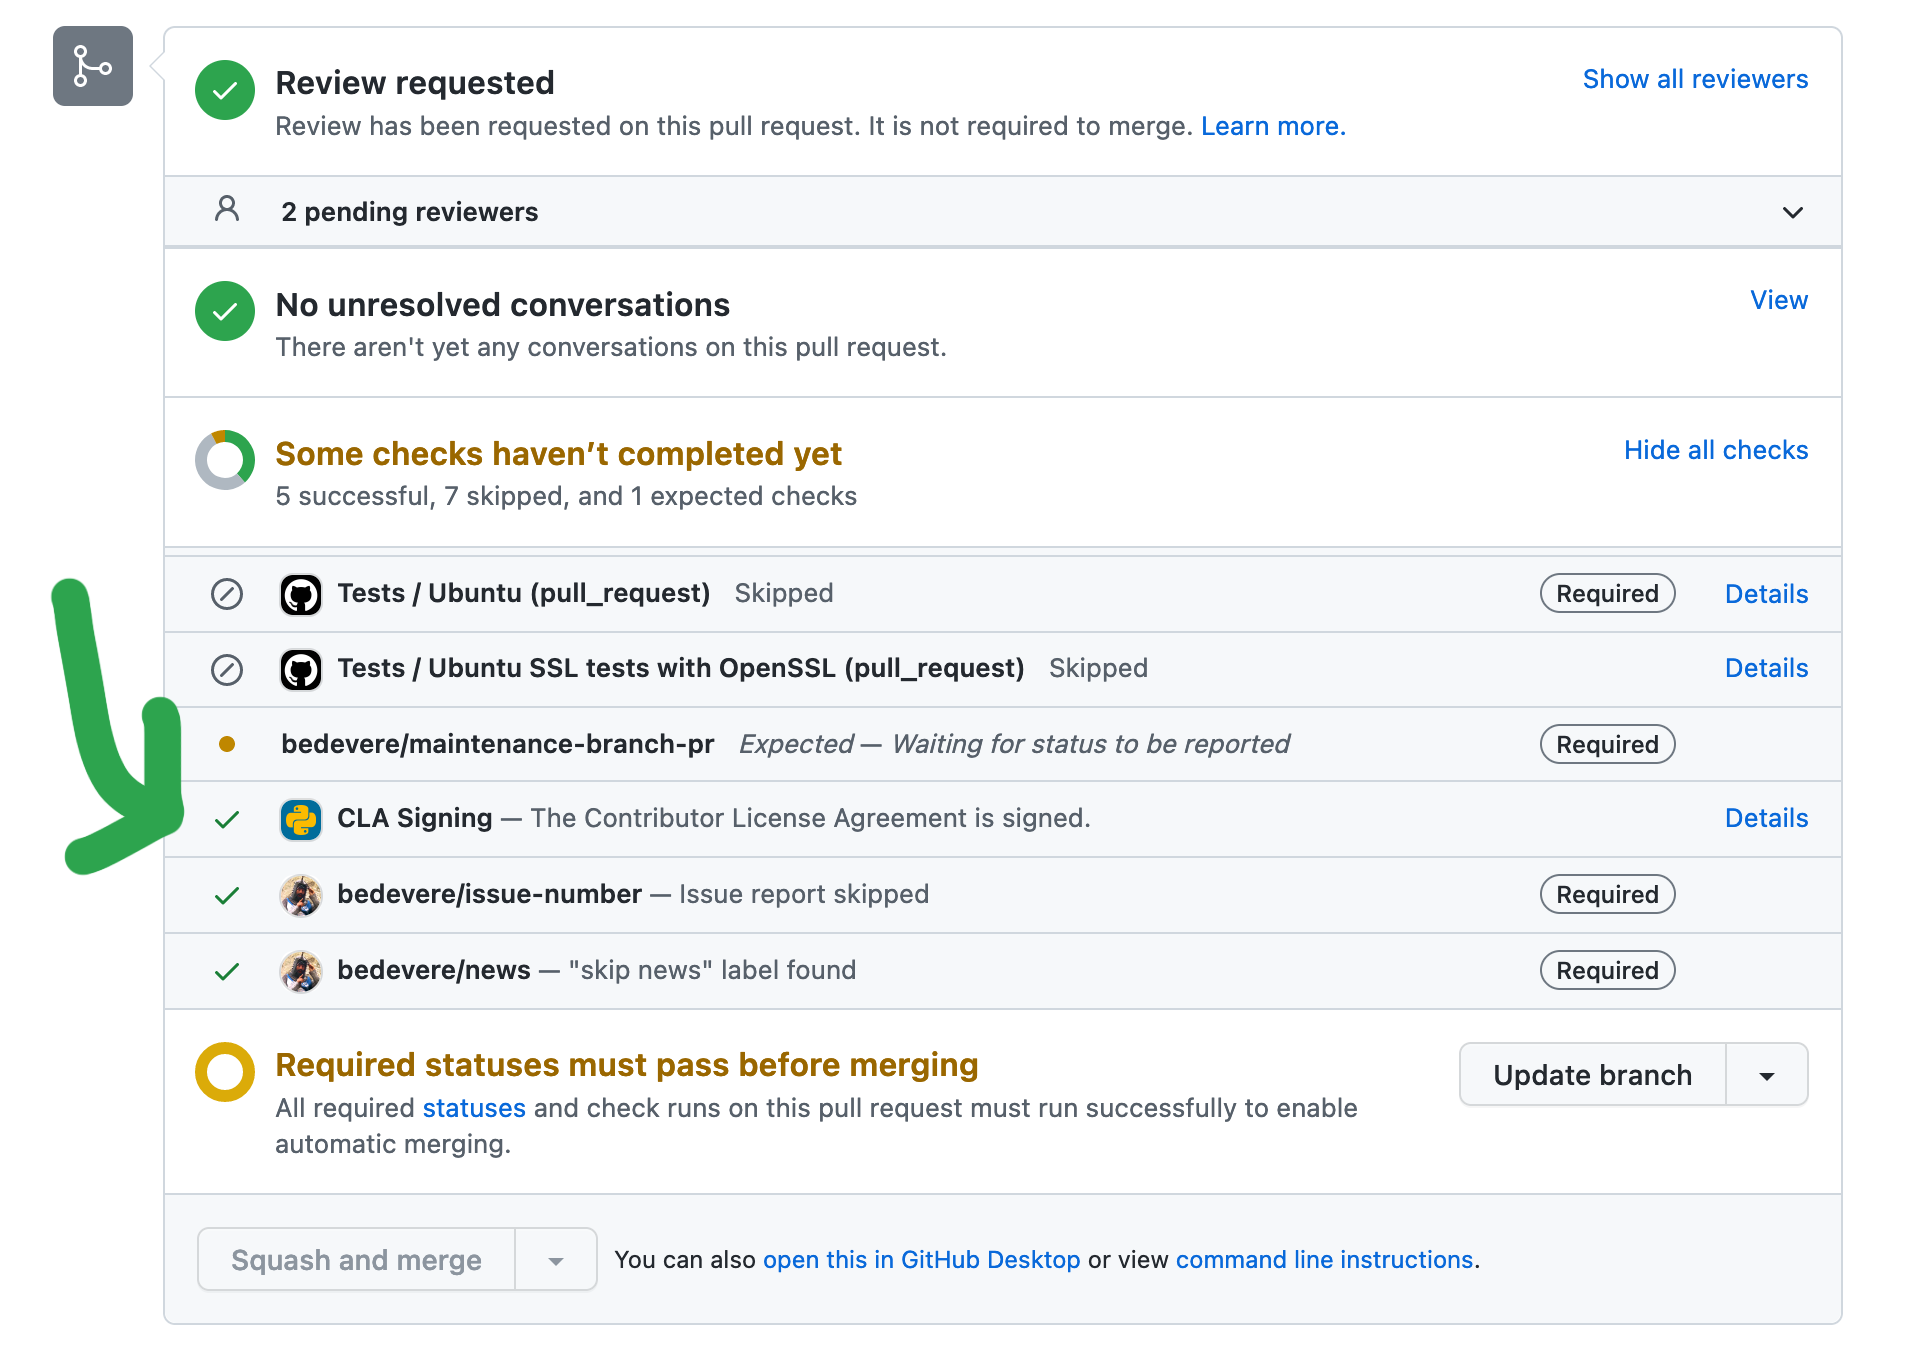Open the Squash and merge options arrow
The height and width of the screenshot is (1348, 1928).
[x=556, y=1260]
